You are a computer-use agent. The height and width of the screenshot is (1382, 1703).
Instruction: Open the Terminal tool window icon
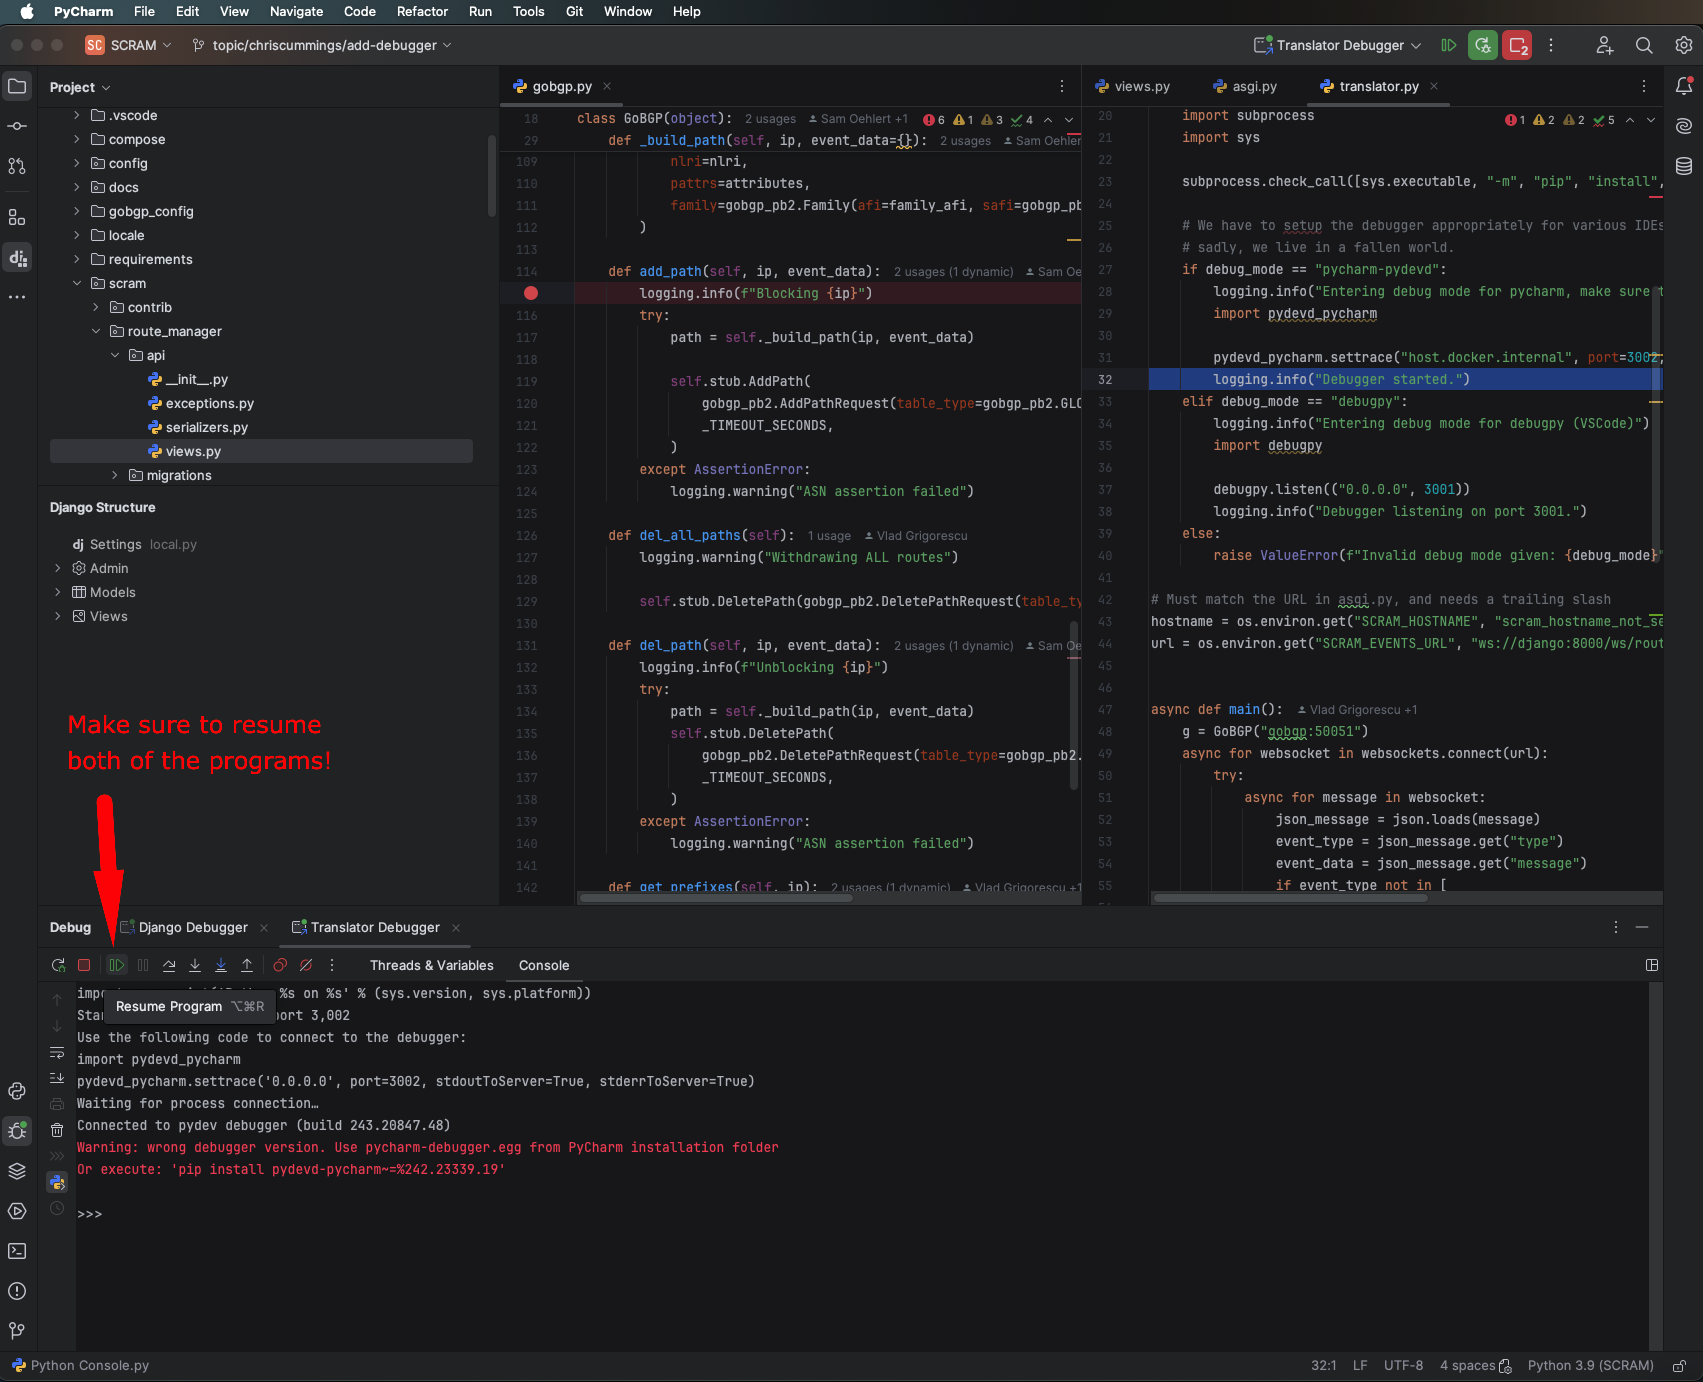click(x=17, y=1251)
